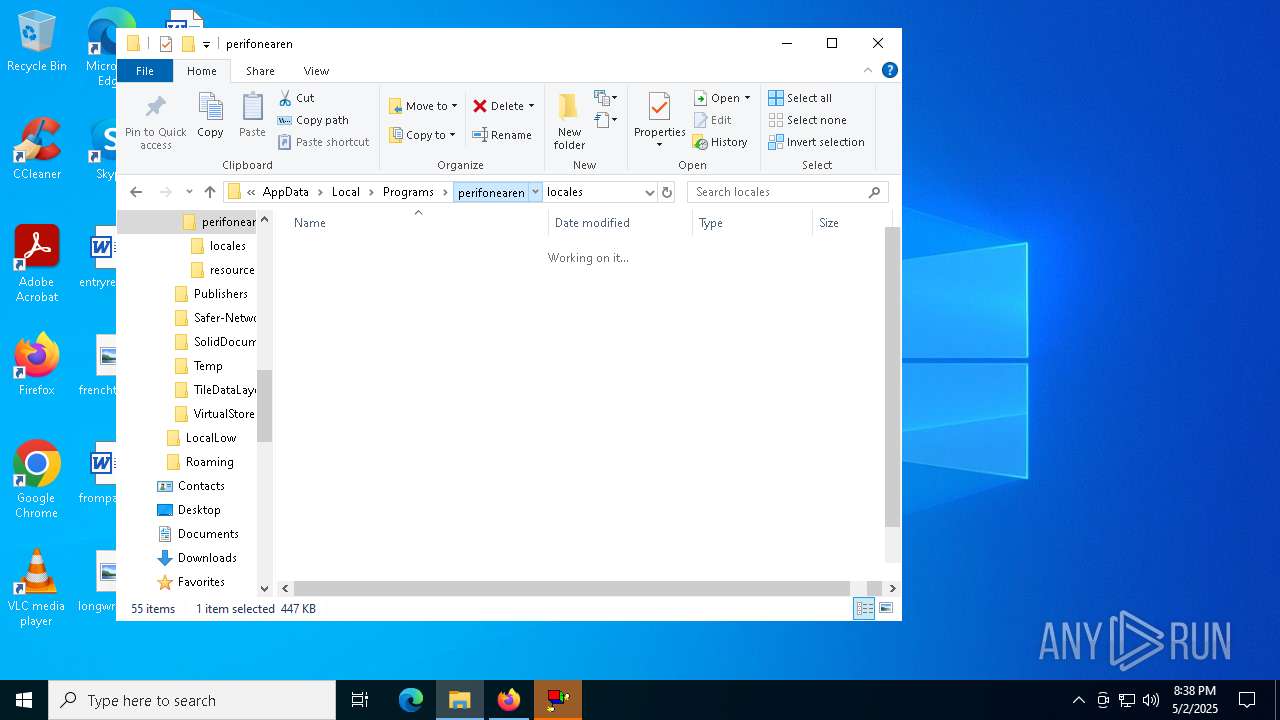The image size is (1280, 720).
Task: Expand the Delete options arrow
Action: (x=531, y=106)
